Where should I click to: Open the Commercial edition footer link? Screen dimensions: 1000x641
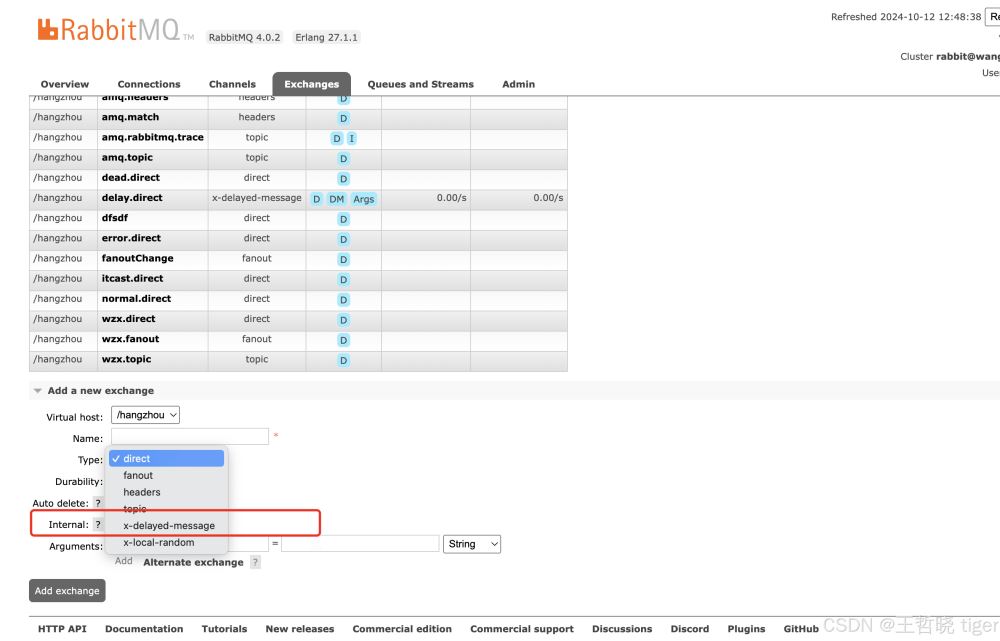click(402, 629)
